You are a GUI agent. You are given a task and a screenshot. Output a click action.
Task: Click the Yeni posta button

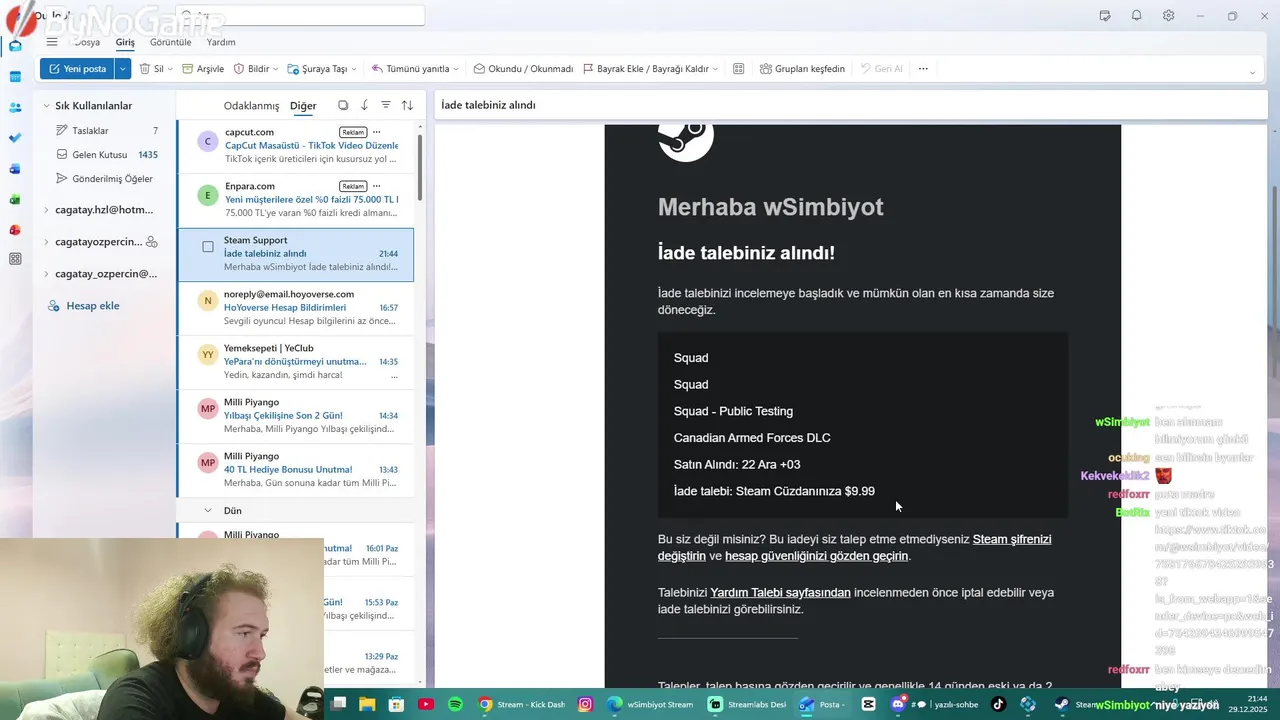point(78,69)
